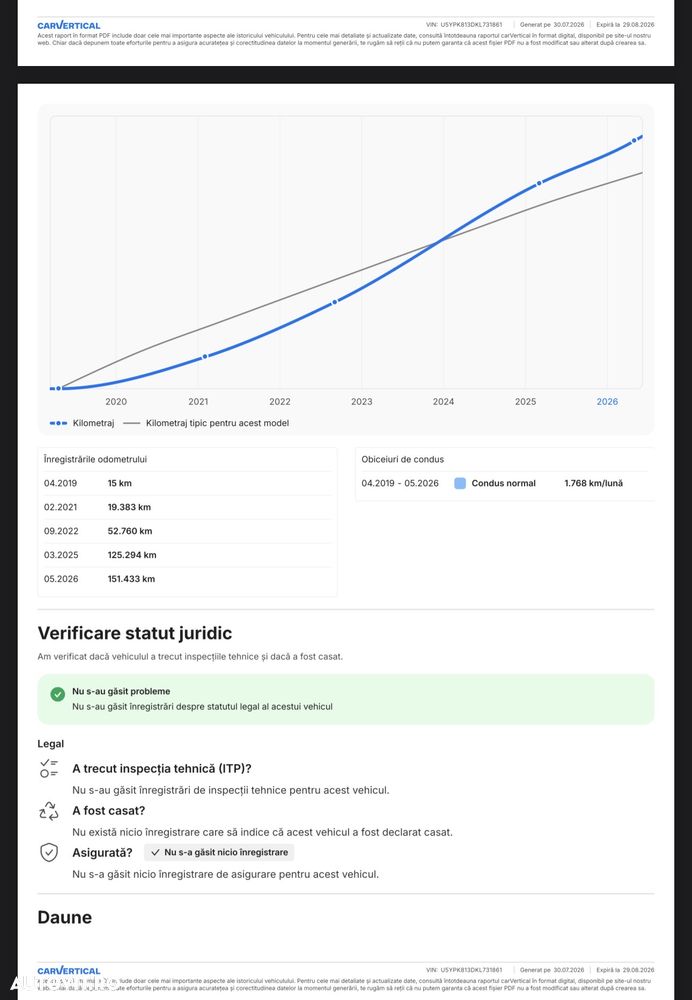Screen dimensions: 692x1000
Task: Click the green checkmark success icon
Action: (x=57, y=694)
